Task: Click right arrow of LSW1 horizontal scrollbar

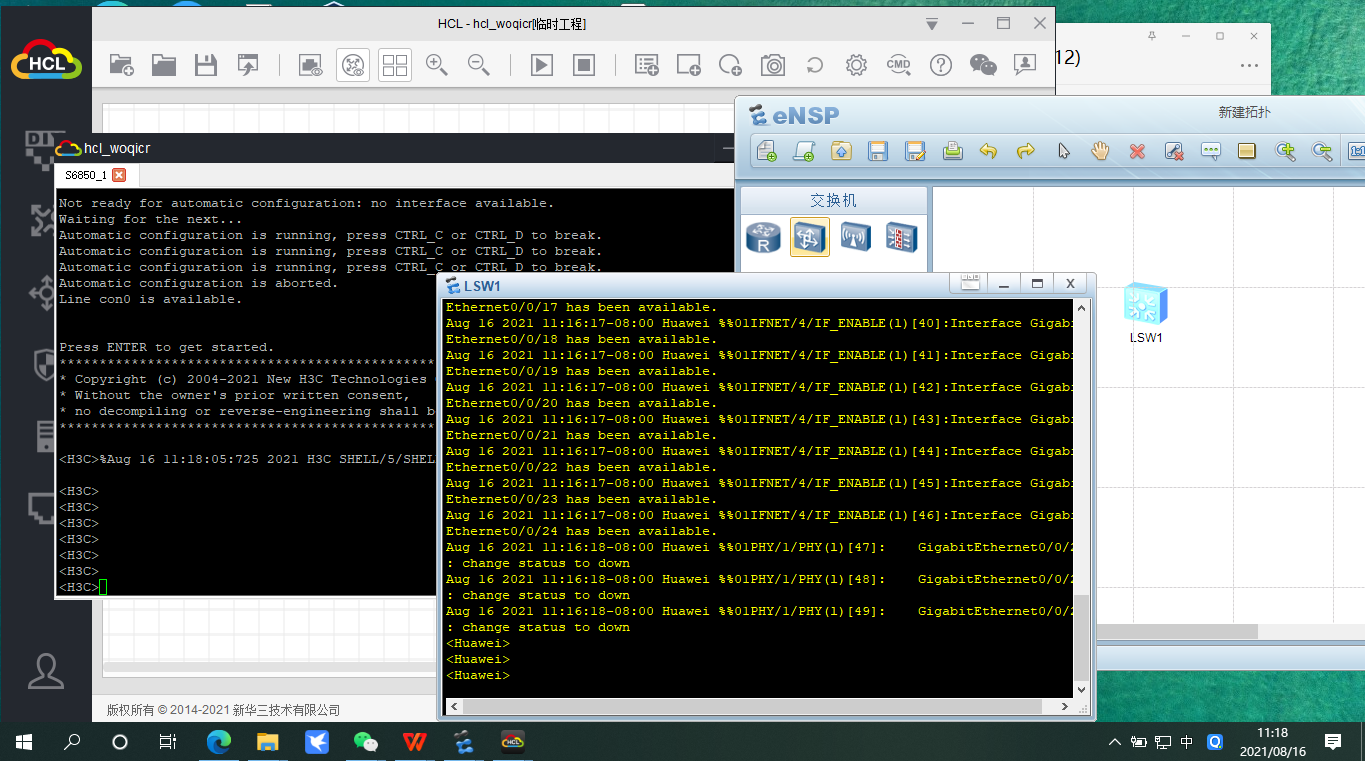Action: click(x=1064, y=706)
